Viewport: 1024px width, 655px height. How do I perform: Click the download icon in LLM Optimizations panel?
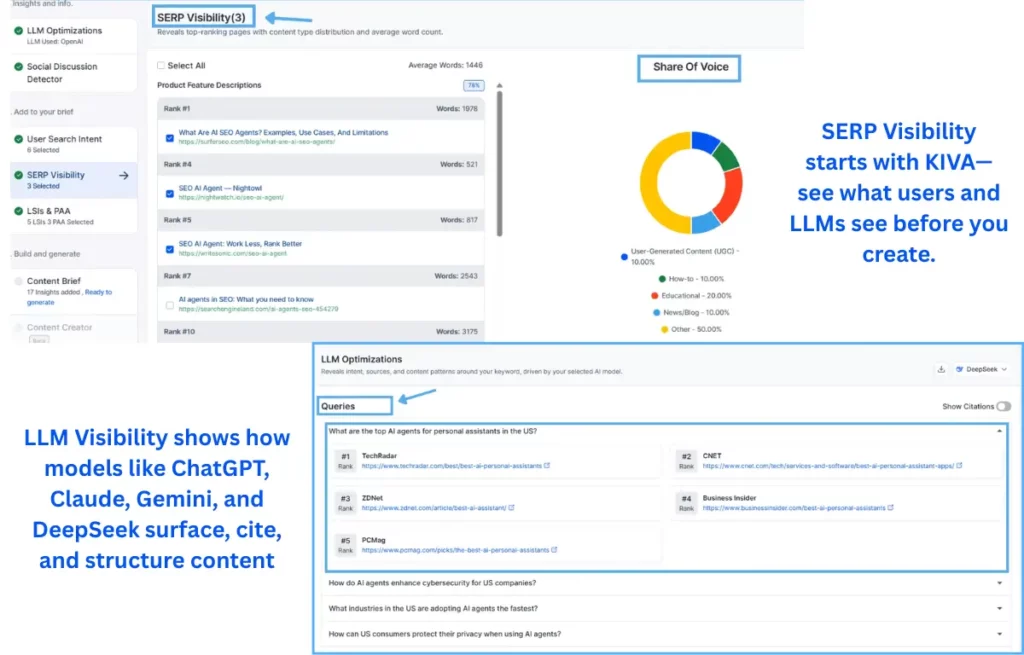941,368
